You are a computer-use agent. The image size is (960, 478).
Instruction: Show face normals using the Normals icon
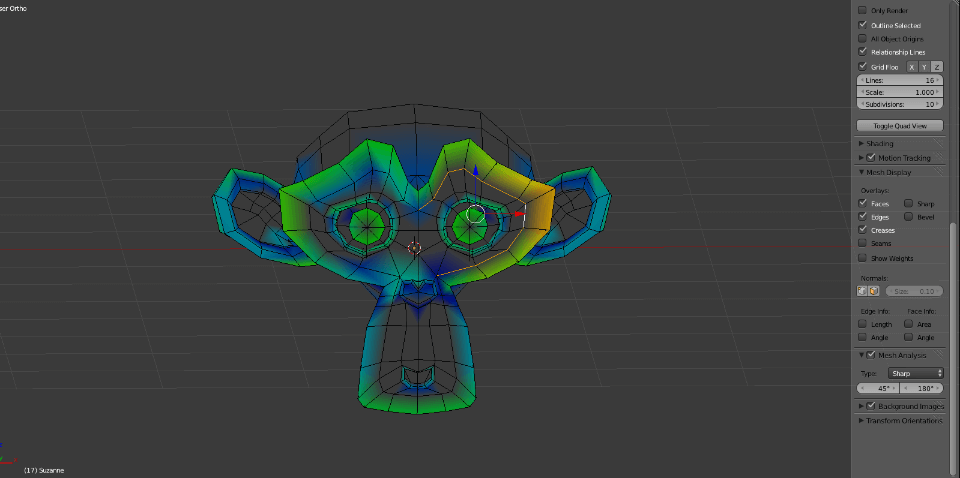pyautogui.click(x=874, y=291)
